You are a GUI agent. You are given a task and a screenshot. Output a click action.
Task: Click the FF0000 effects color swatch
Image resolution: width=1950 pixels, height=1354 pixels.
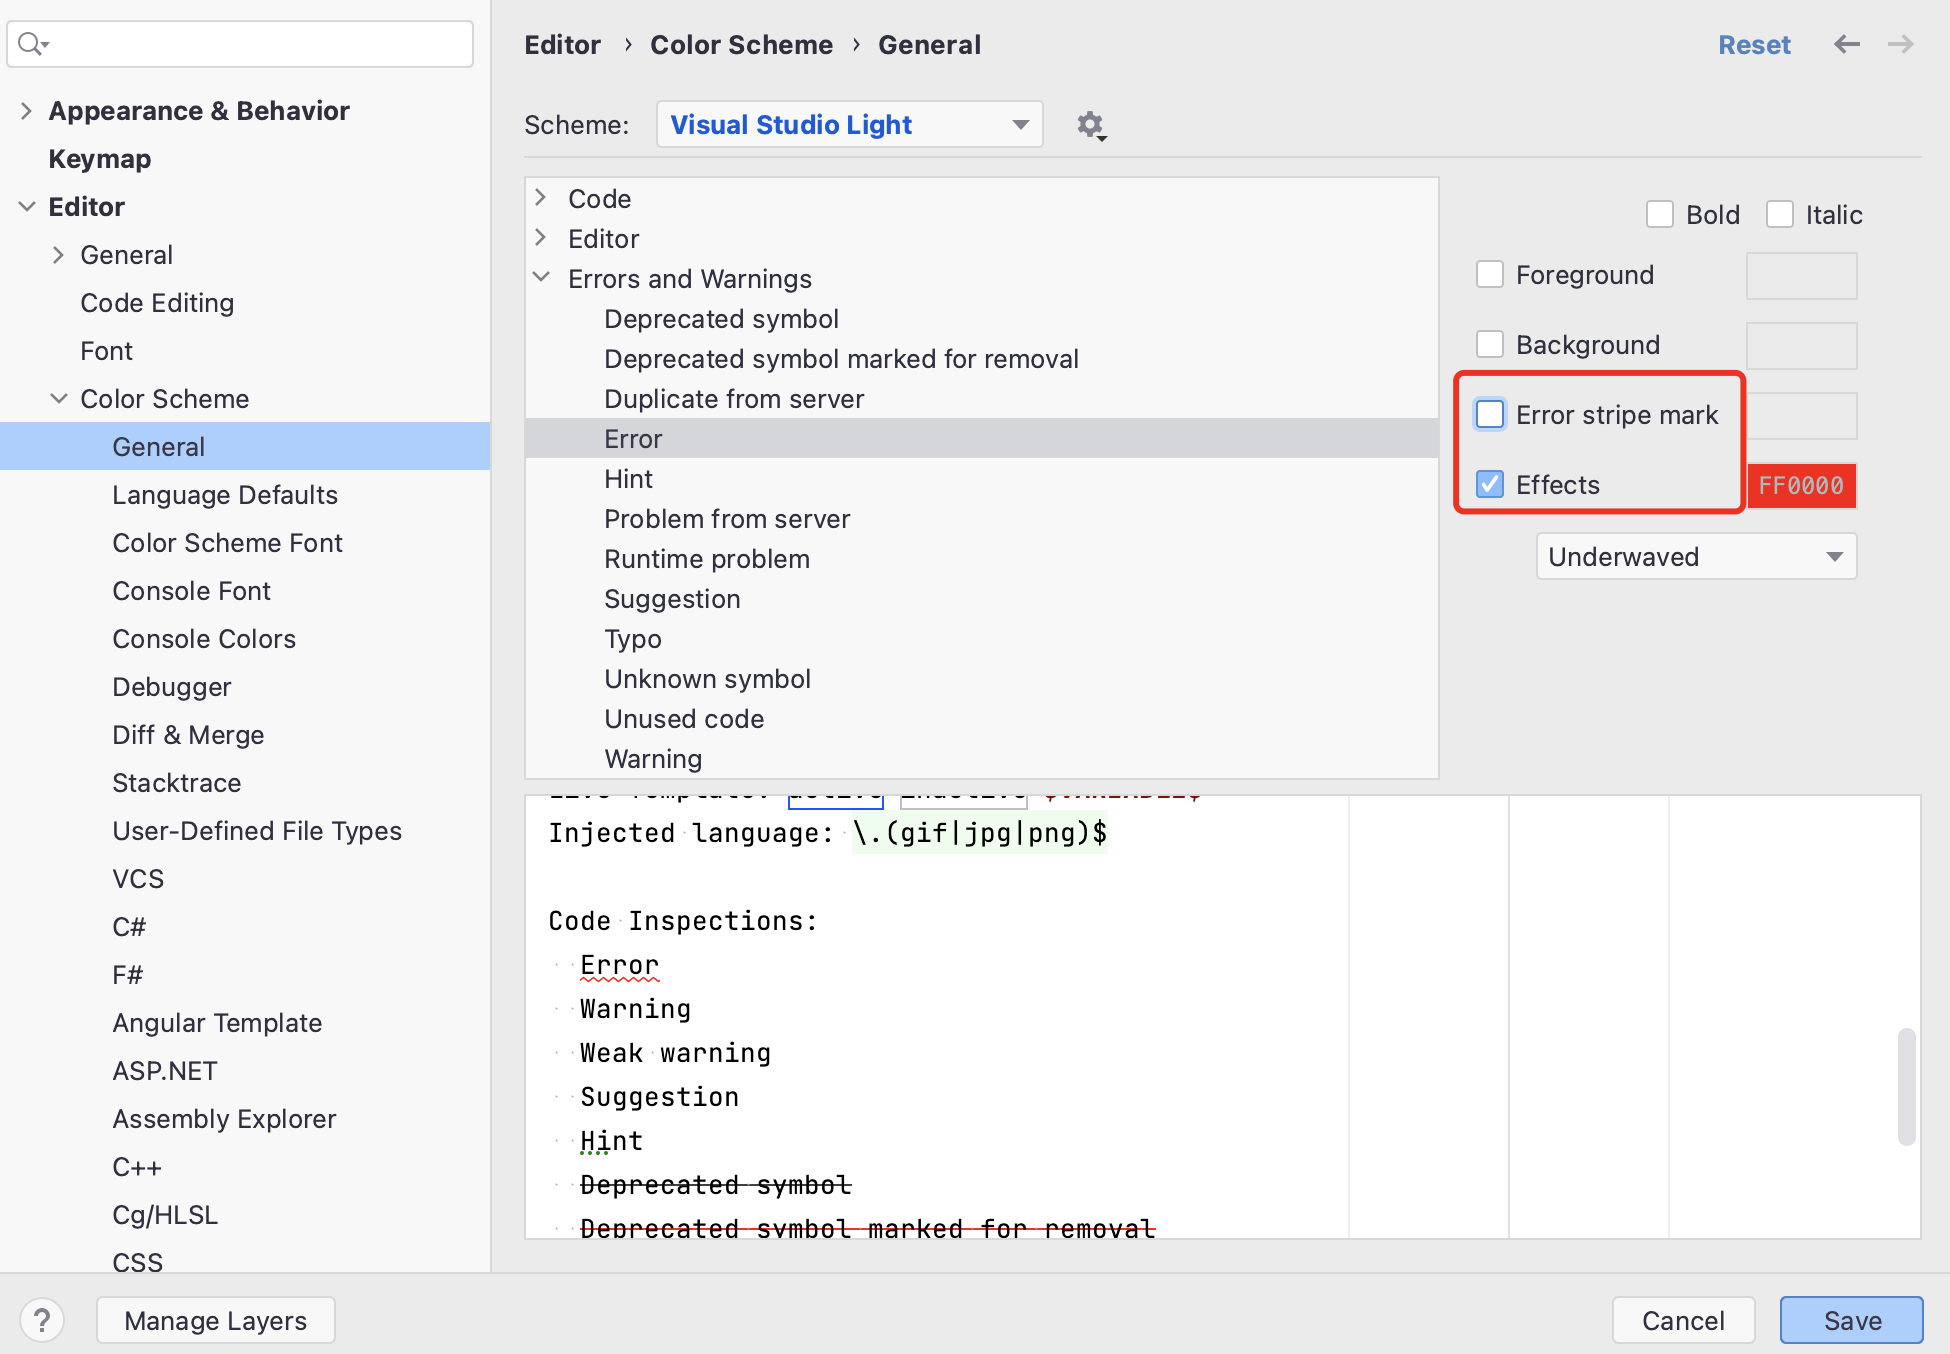coord(1801,485)
